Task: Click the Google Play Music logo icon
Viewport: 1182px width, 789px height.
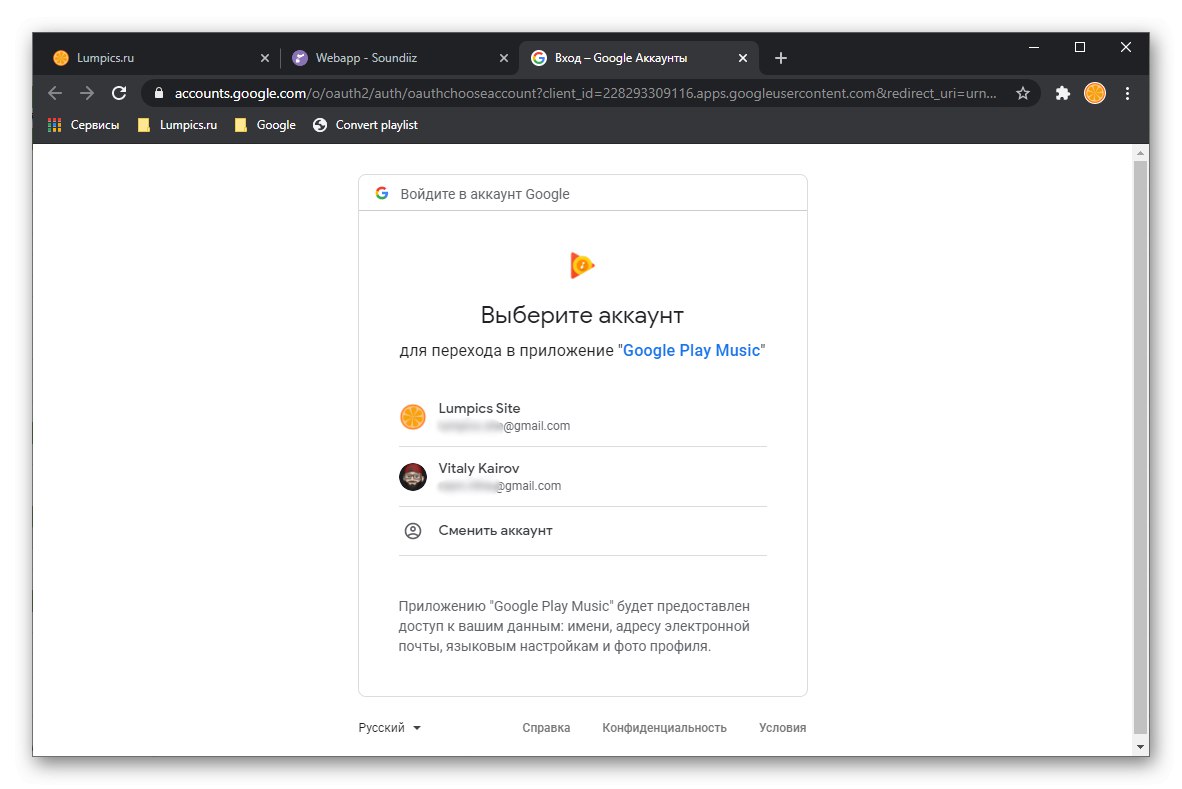Action: (582, 265)
